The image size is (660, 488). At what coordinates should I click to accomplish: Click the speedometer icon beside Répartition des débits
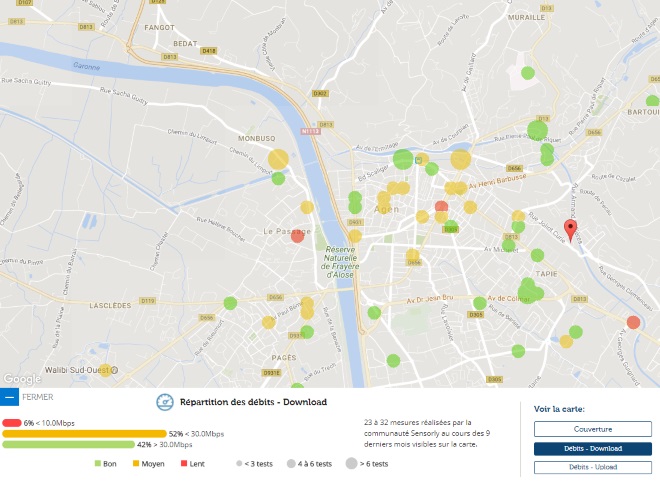point(165,402)
